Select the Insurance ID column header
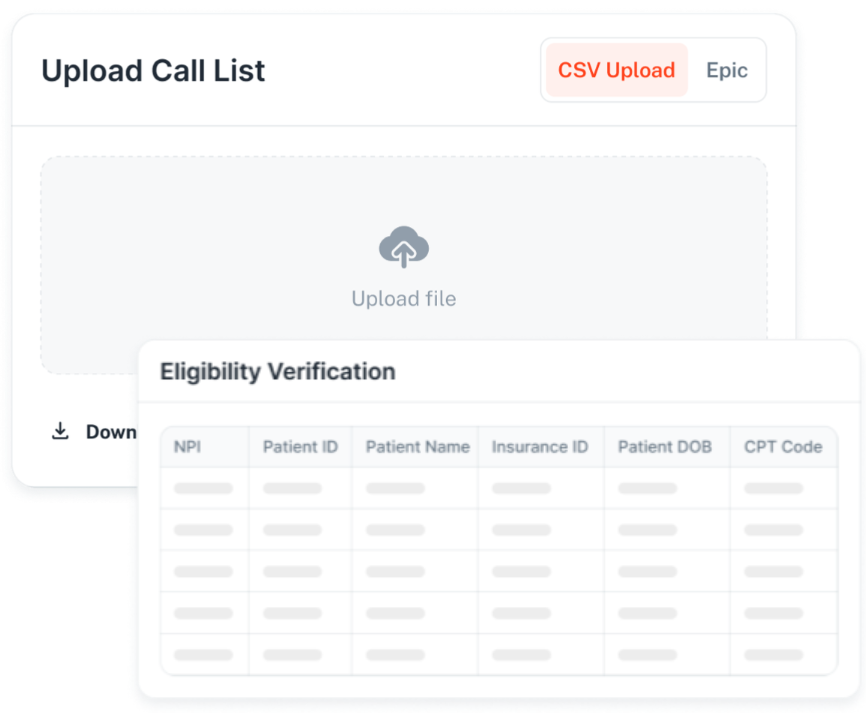This screenshot has height=713, width=866. click(540, 447)
